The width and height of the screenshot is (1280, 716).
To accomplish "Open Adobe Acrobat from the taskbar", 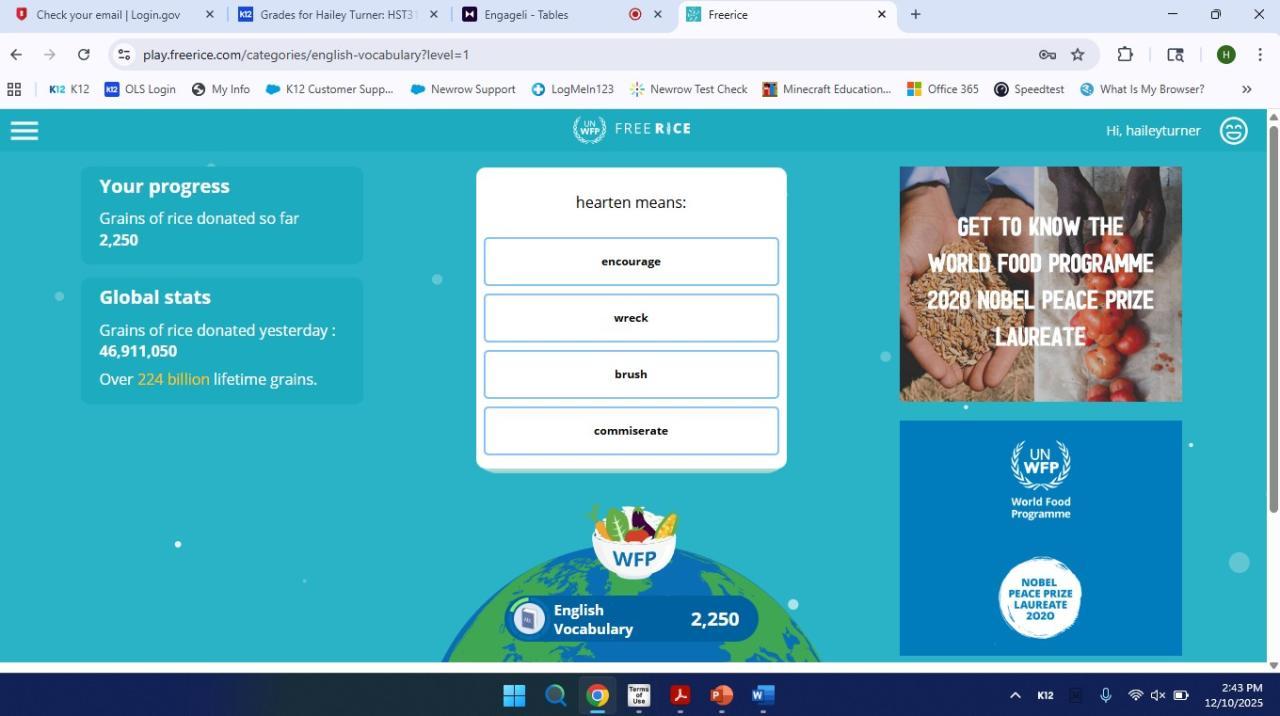I will (x=680, y=695).
